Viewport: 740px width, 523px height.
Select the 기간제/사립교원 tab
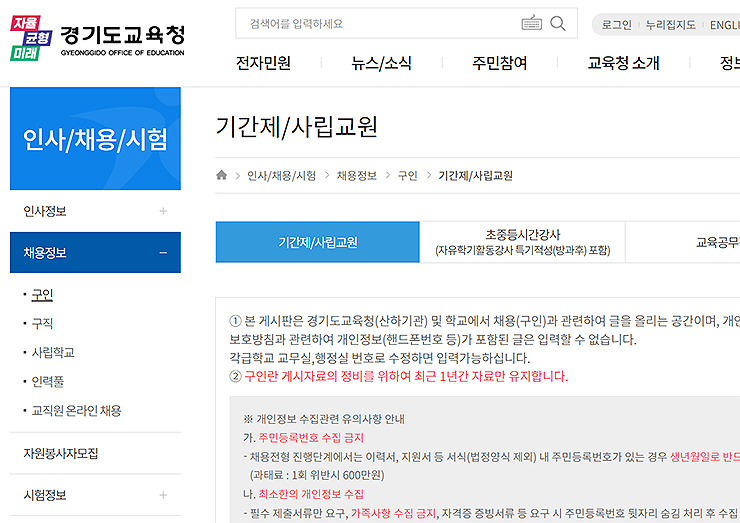(x=318, y=242)
